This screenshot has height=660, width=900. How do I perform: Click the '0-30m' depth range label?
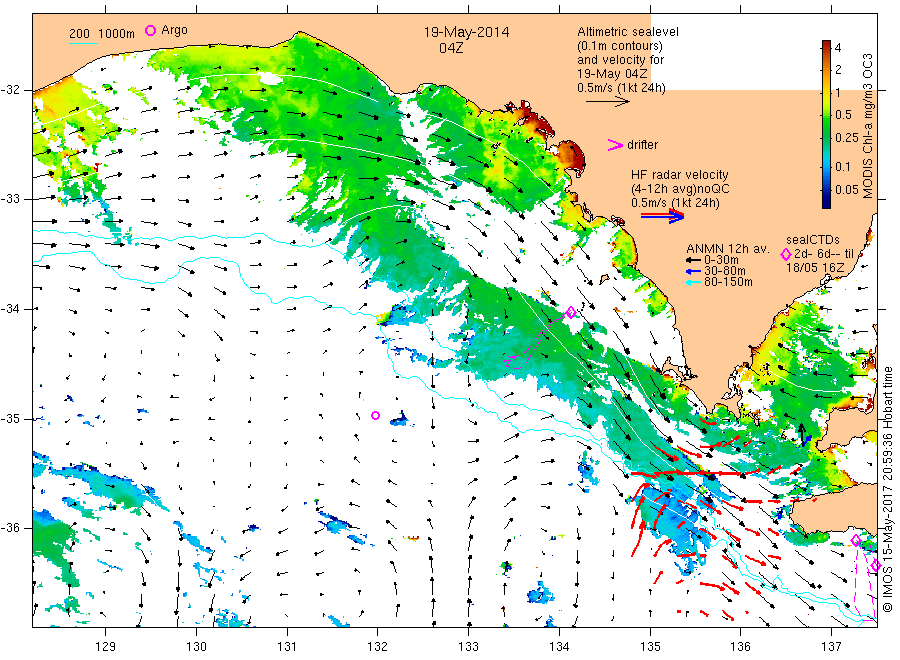tap(721, 260)
